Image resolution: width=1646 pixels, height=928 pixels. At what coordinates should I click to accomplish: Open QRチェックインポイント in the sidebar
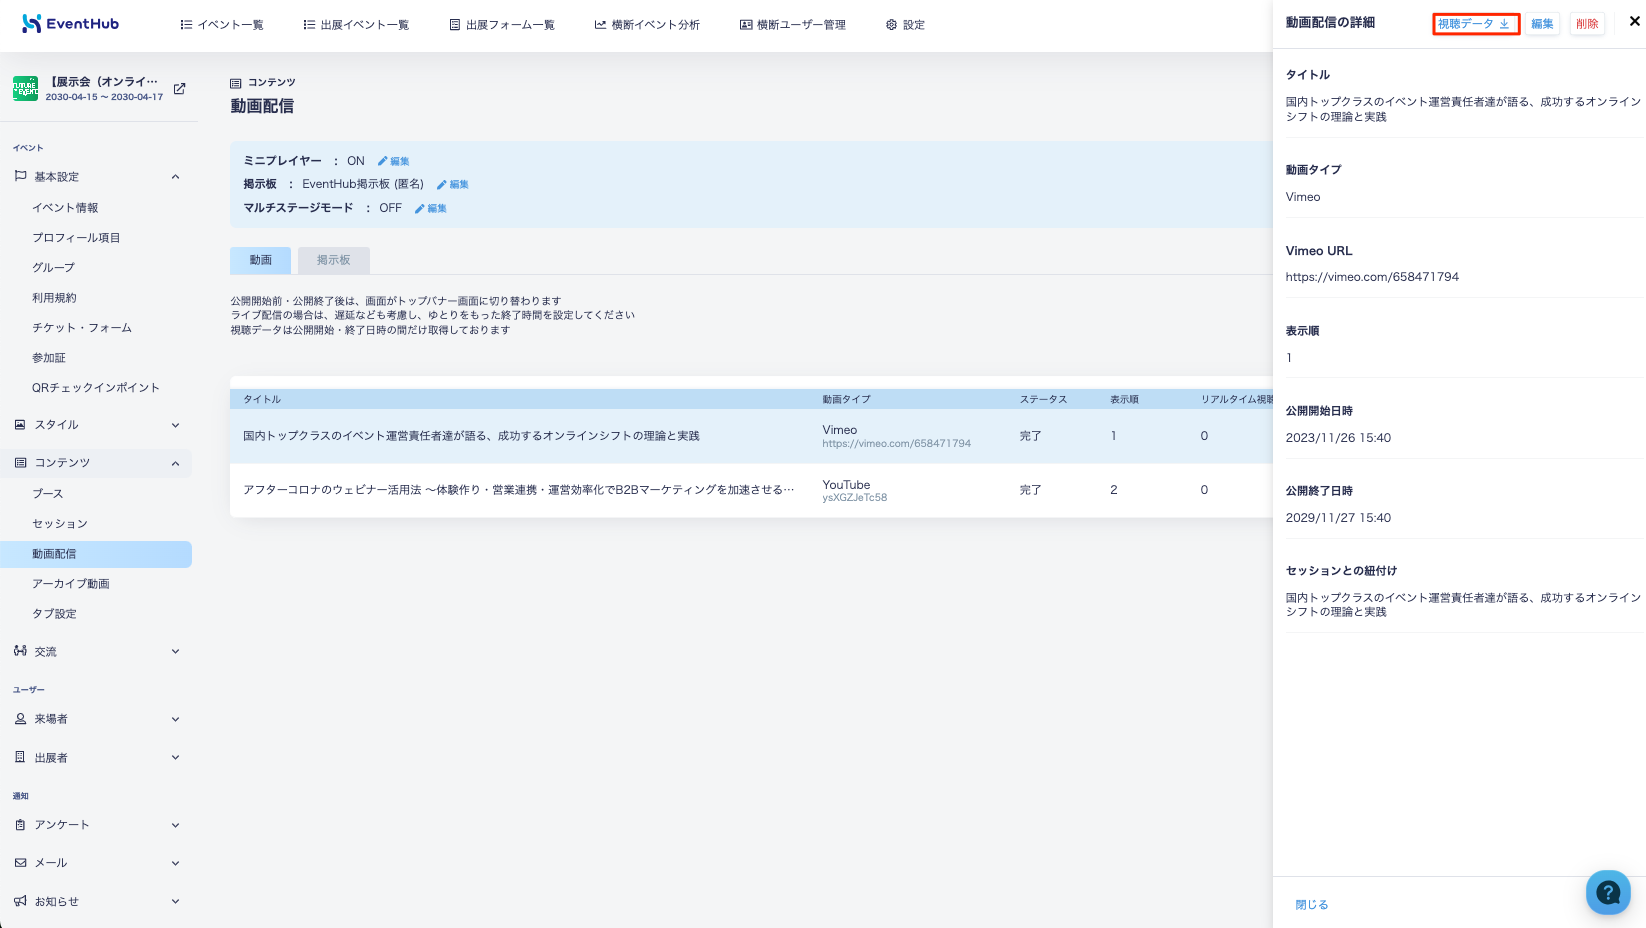(x=96, y=388)
